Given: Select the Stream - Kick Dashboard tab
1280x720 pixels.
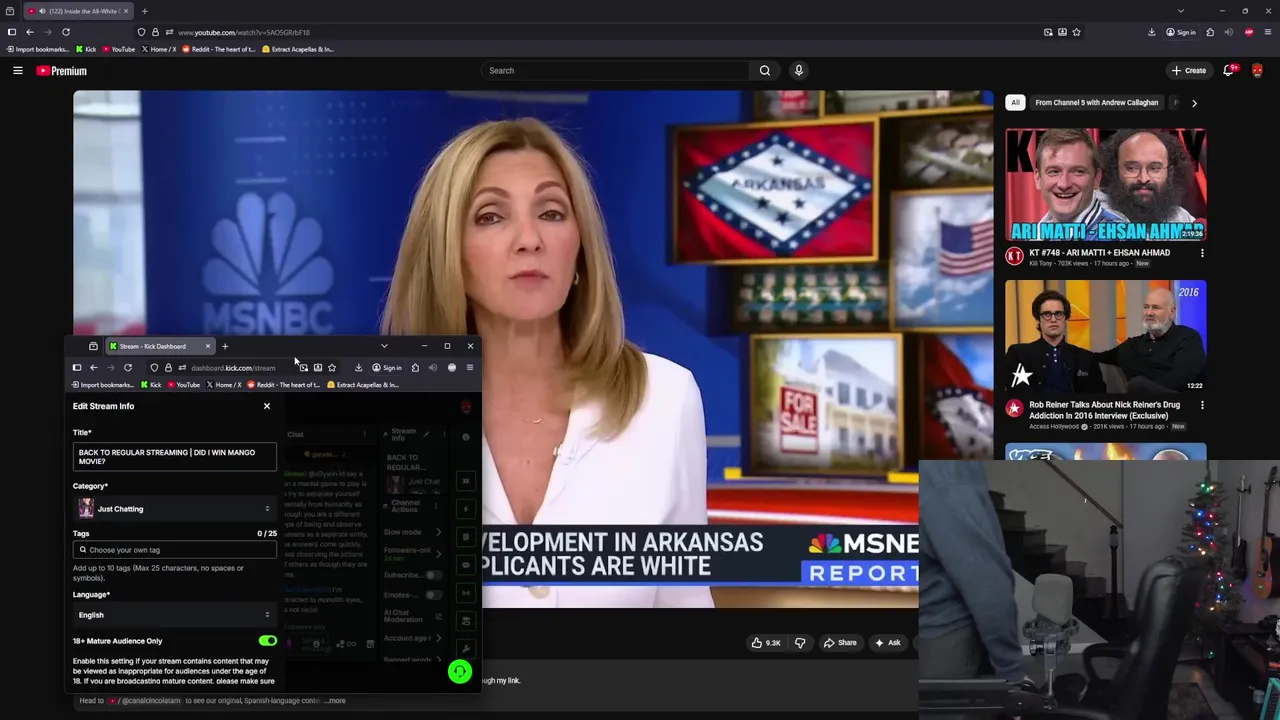Looking at the screenshot, I should (160, 346).
